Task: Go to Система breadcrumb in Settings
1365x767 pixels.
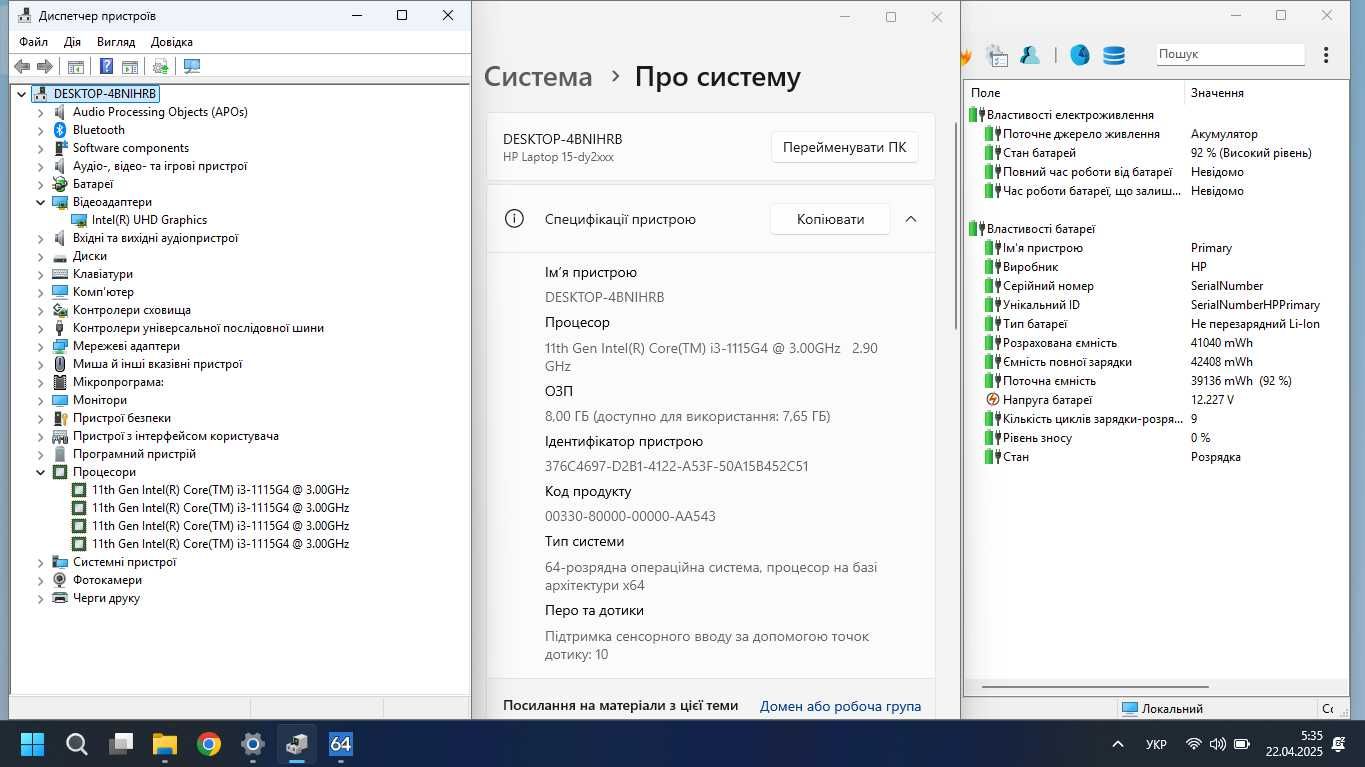Action: (x=538, y=77)
